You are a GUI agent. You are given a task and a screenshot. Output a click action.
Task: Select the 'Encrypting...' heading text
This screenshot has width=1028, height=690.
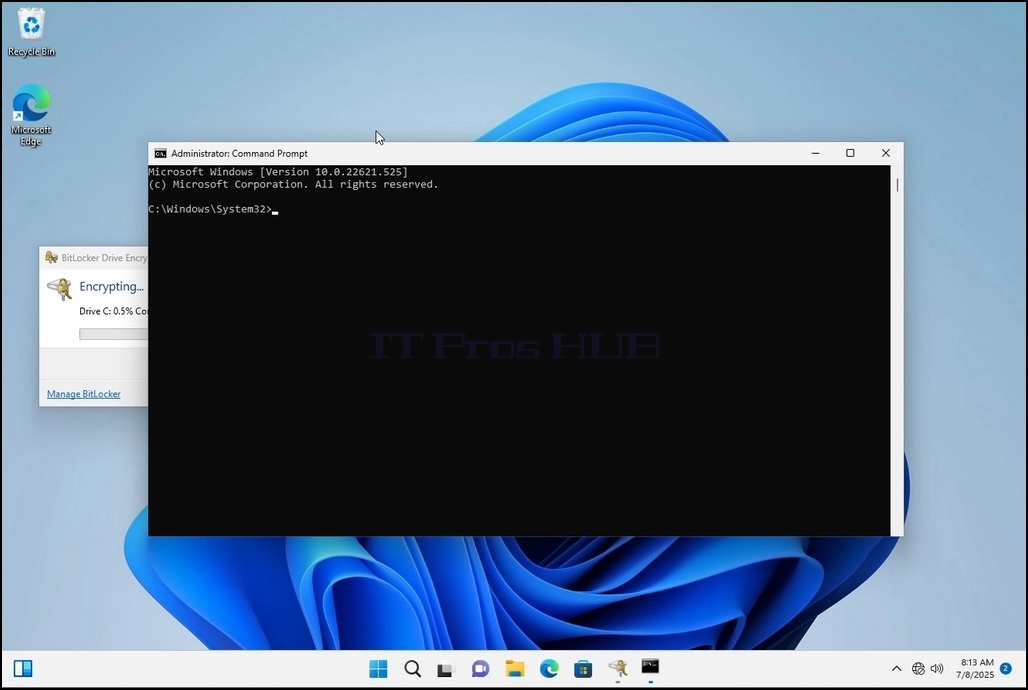(111, 287)
